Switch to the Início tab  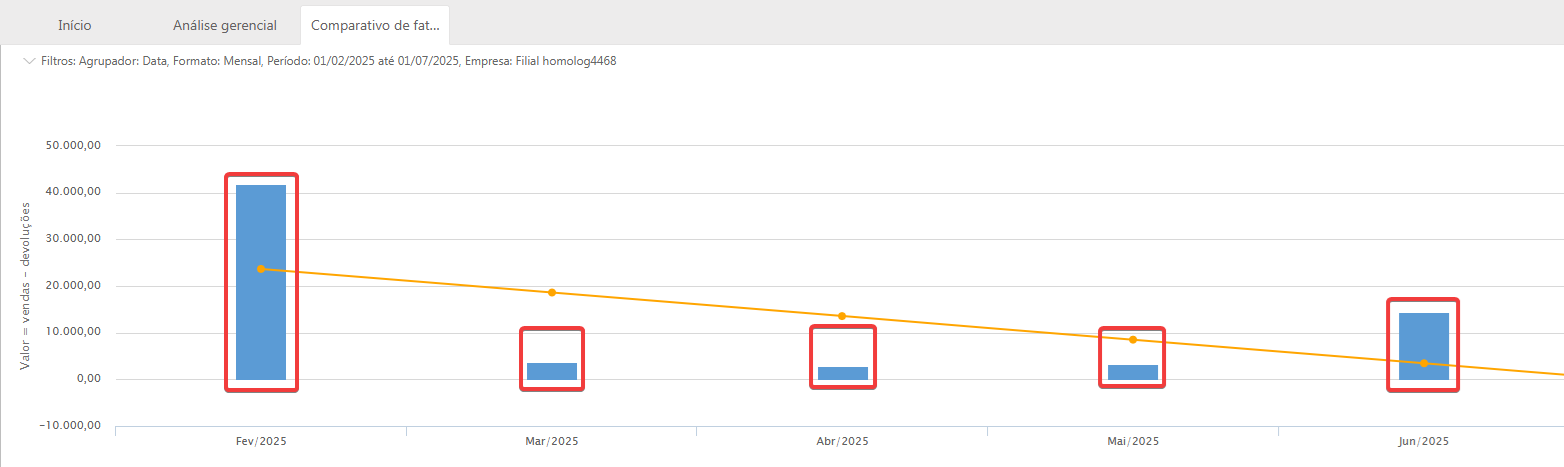(75, 25)
